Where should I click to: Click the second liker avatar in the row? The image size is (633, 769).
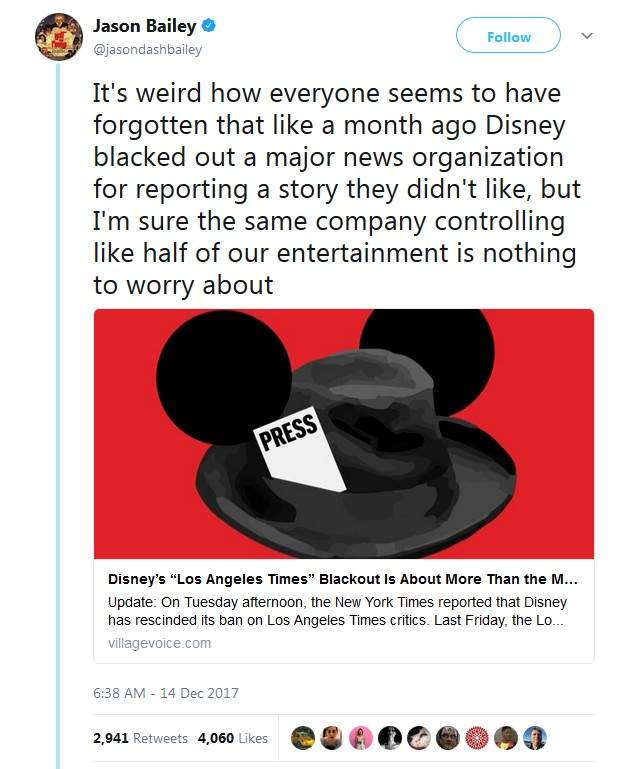pyautogui.click(x=332, y=738)
